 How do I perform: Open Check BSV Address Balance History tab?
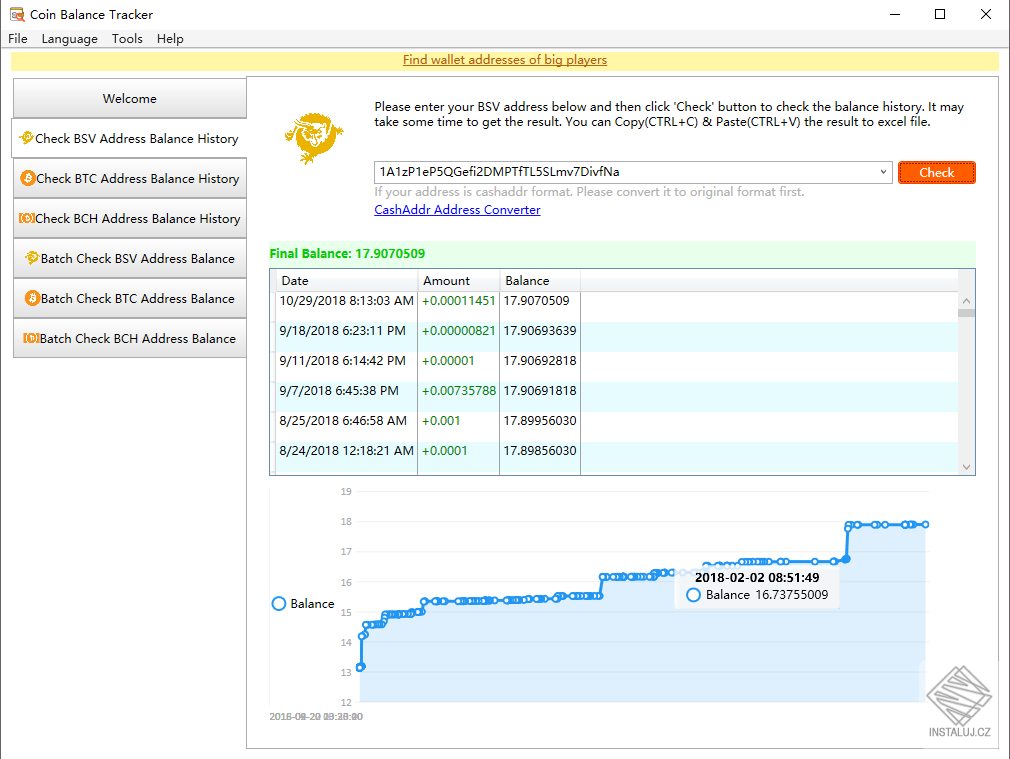click(129, 139)
